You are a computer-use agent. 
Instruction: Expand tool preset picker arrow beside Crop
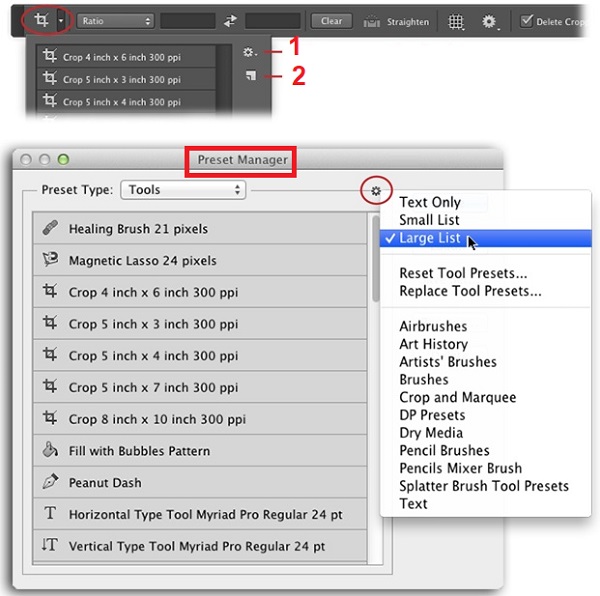[60, 21]
